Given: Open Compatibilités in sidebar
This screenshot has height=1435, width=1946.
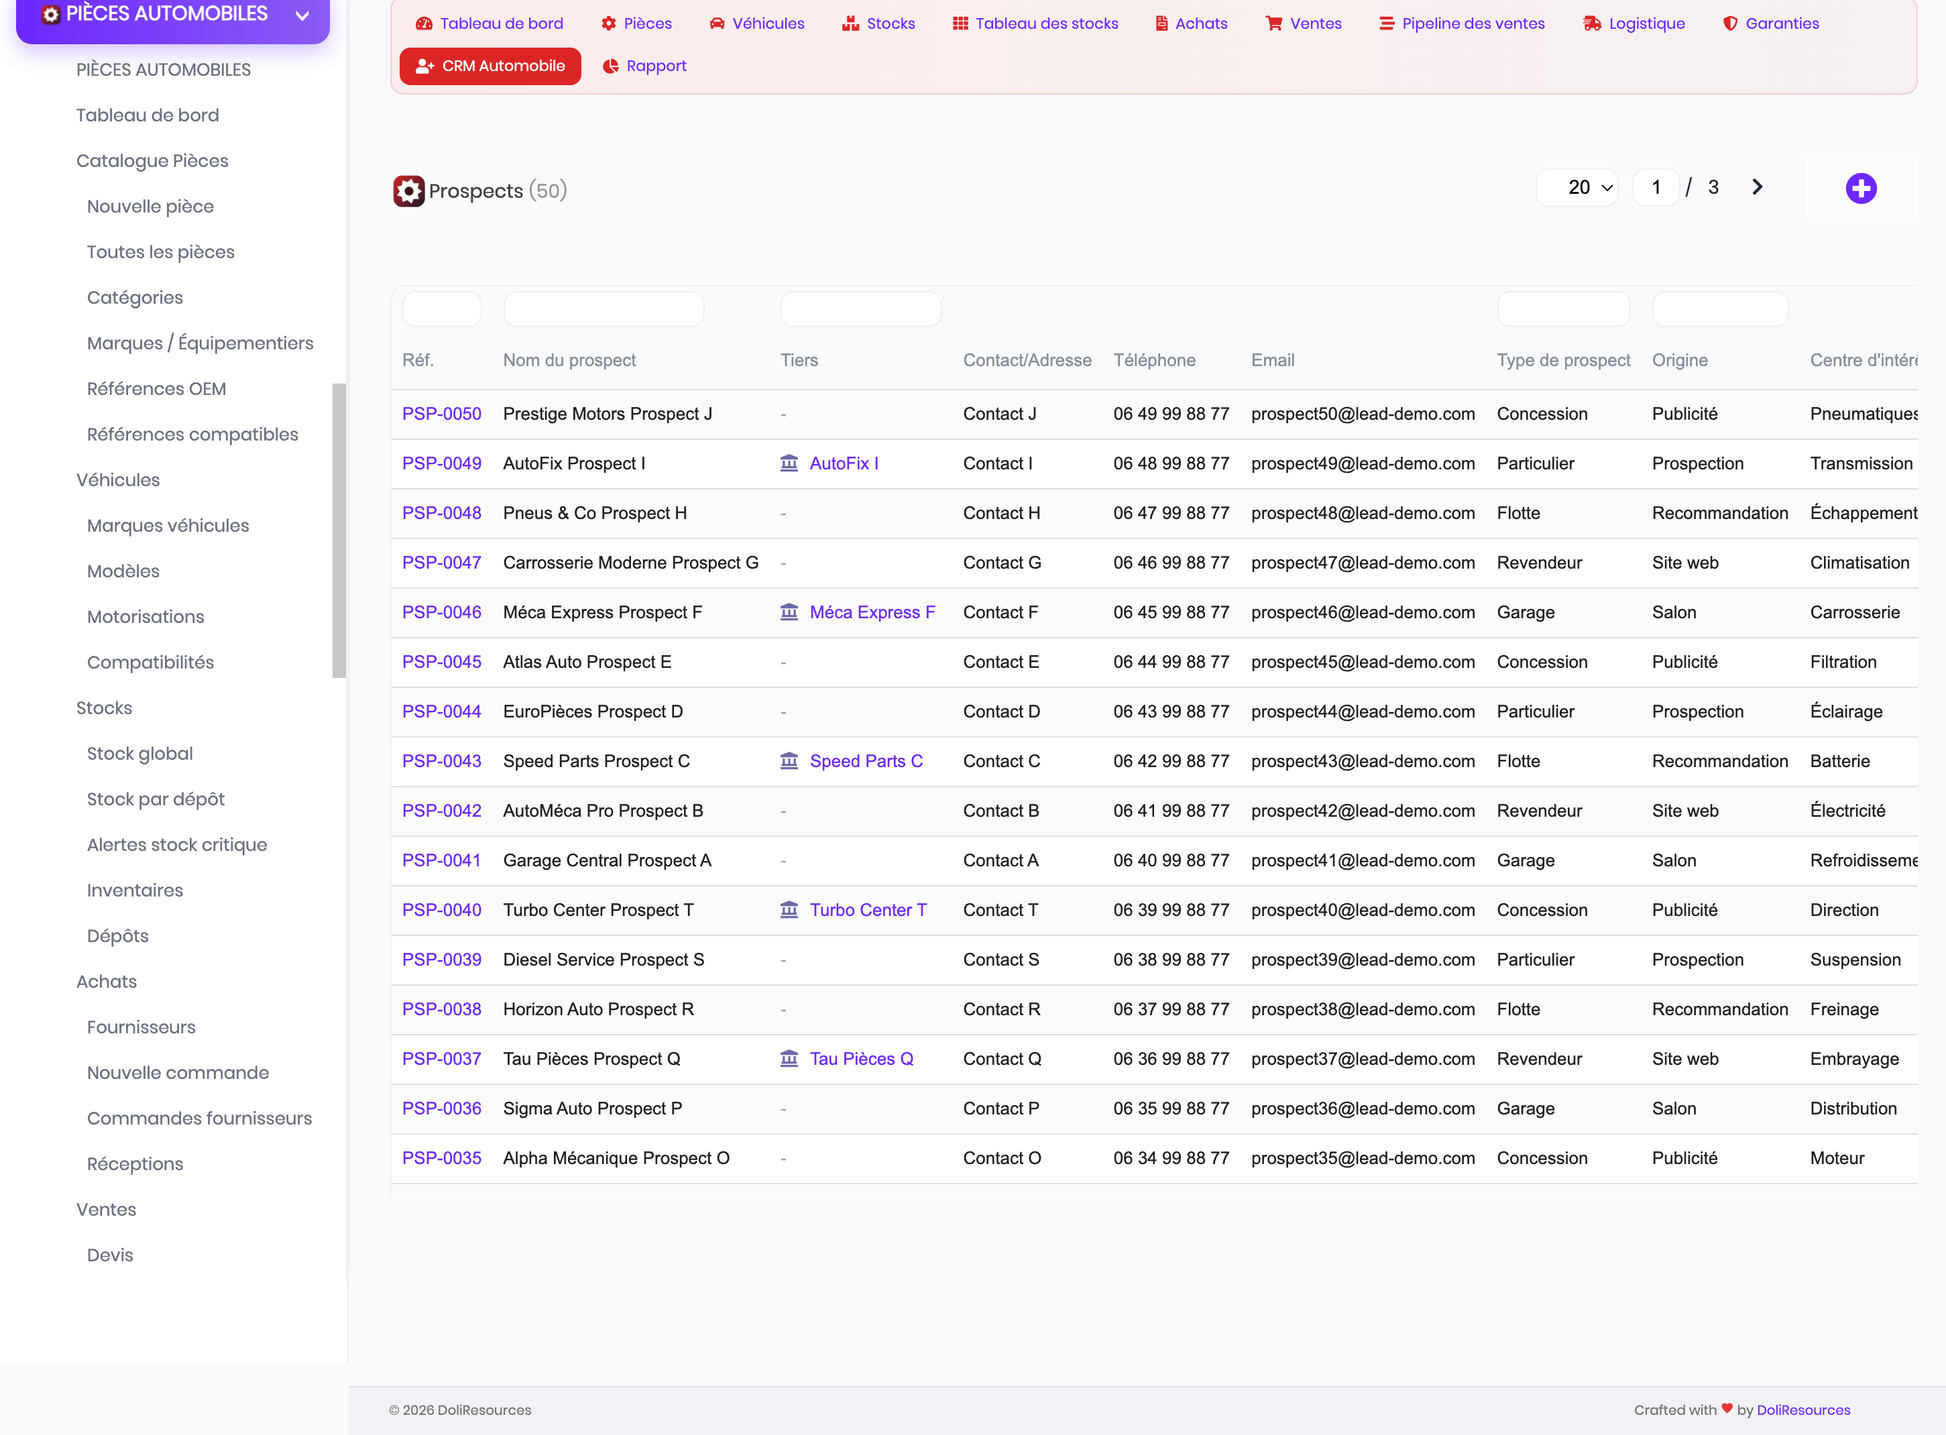Looking at the screenshot, I should 150,663.
